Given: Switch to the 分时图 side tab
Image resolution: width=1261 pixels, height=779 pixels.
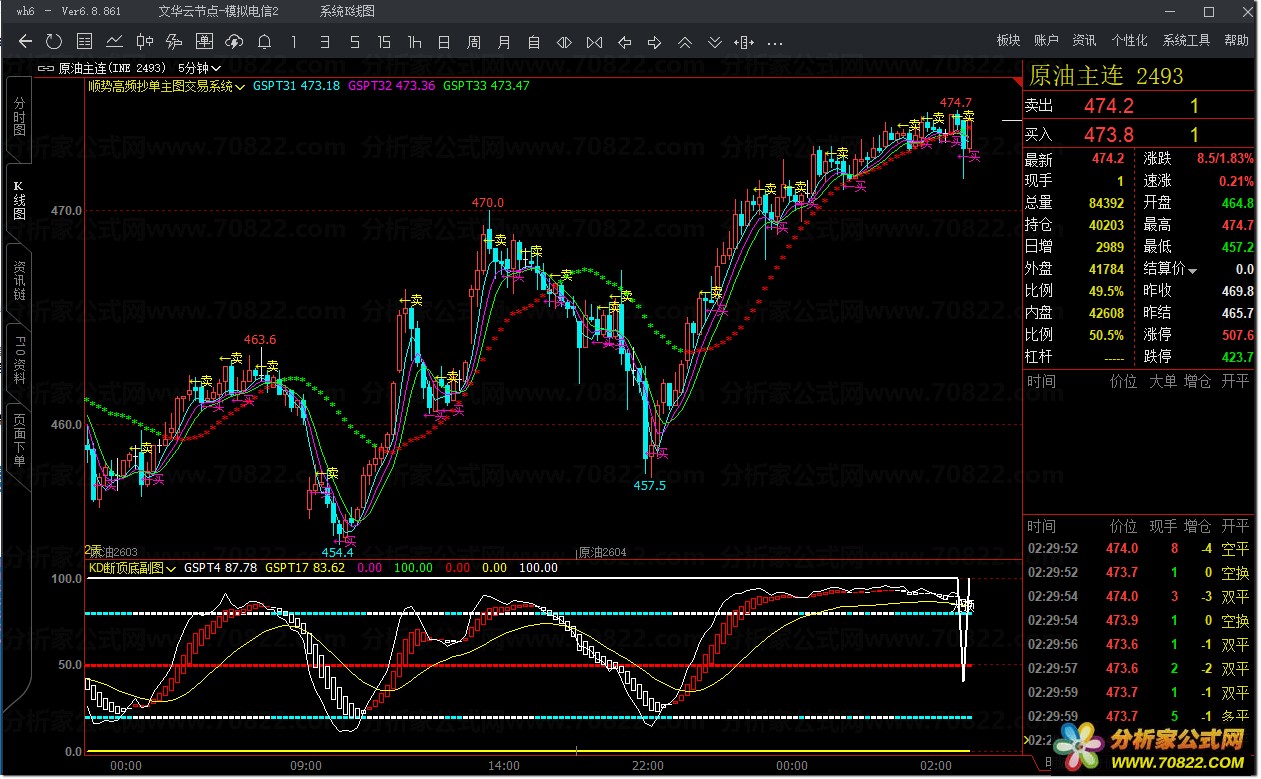Looking at the screenshot, I should tap(19, 117).
